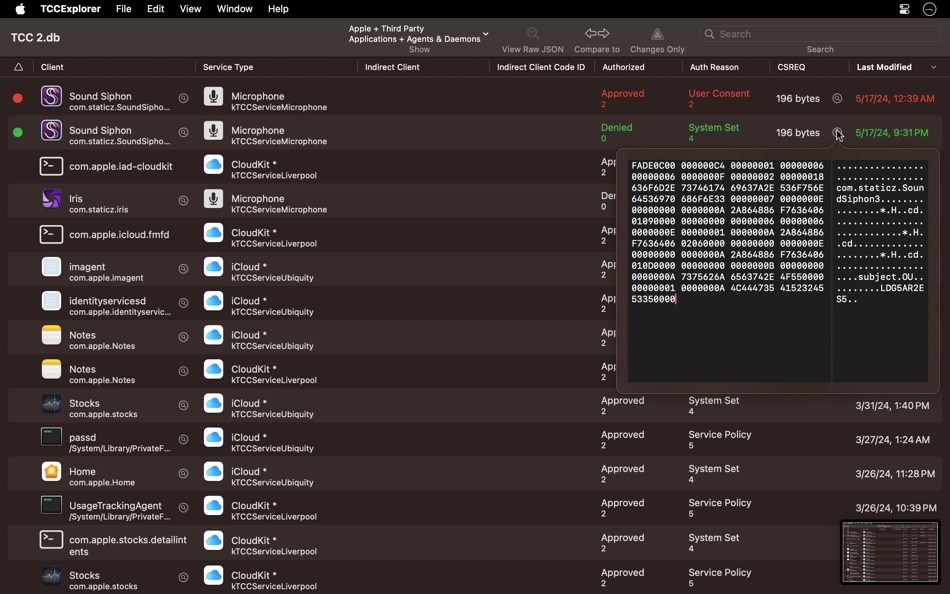
Task: Reveal Iris client details icon
Action: (x=183, y=200)
